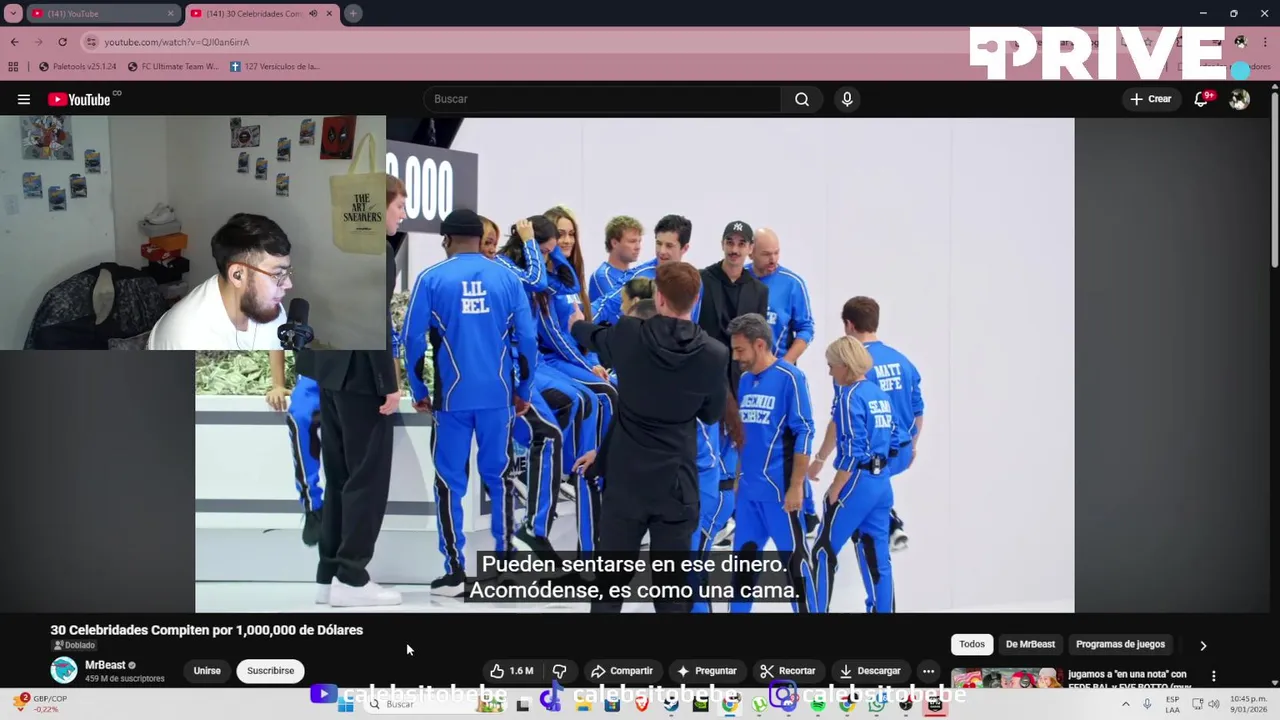
Task: Open YouTube notifications bell
Action: pyautogui.click(x=1201, y=99)
